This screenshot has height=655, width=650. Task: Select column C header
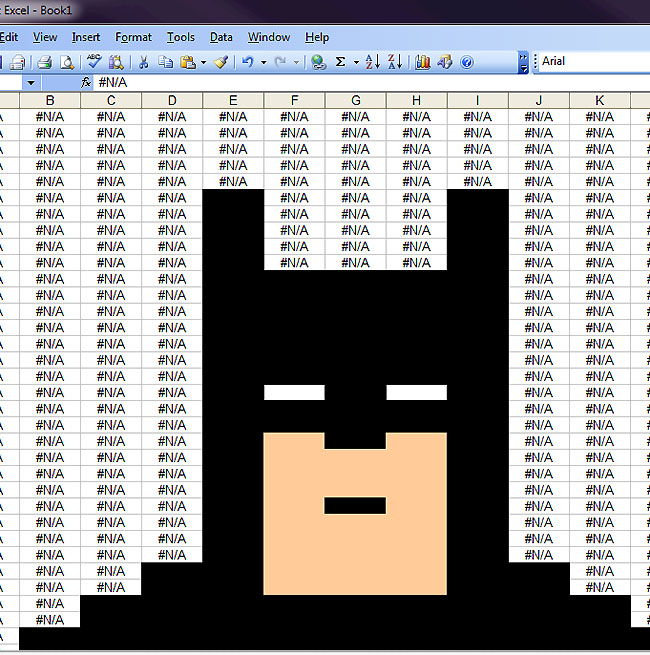pos(111,101)
